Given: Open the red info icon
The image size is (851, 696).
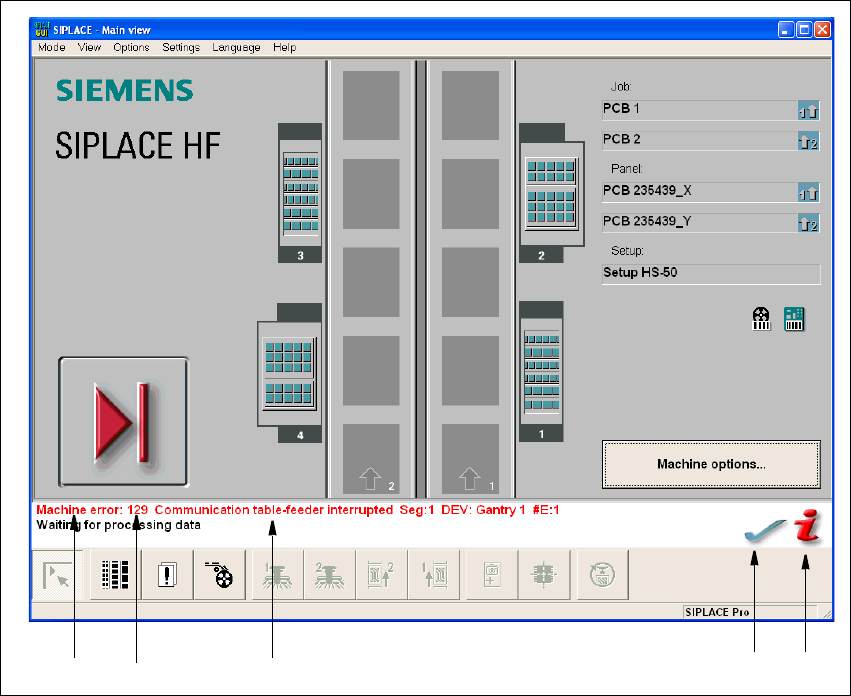Looking at the screenshot, I should point(807,526).
